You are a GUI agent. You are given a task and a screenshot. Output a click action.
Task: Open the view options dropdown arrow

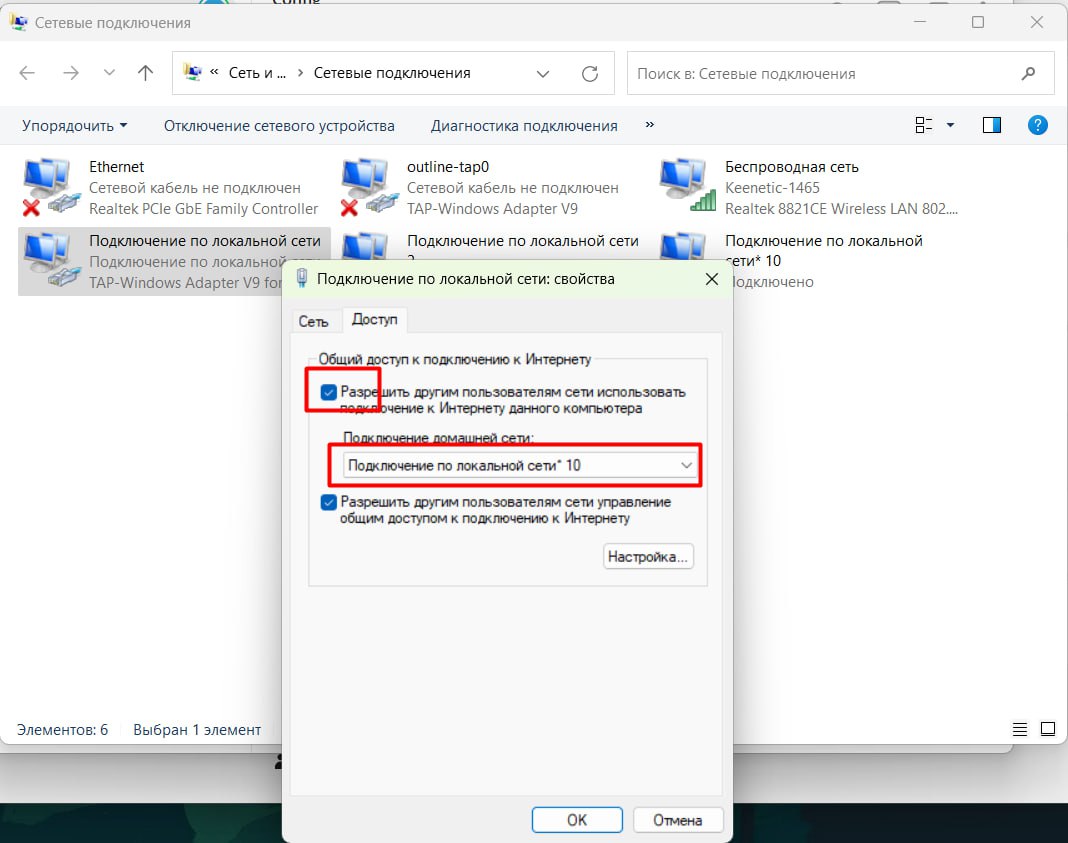(950, 125)
